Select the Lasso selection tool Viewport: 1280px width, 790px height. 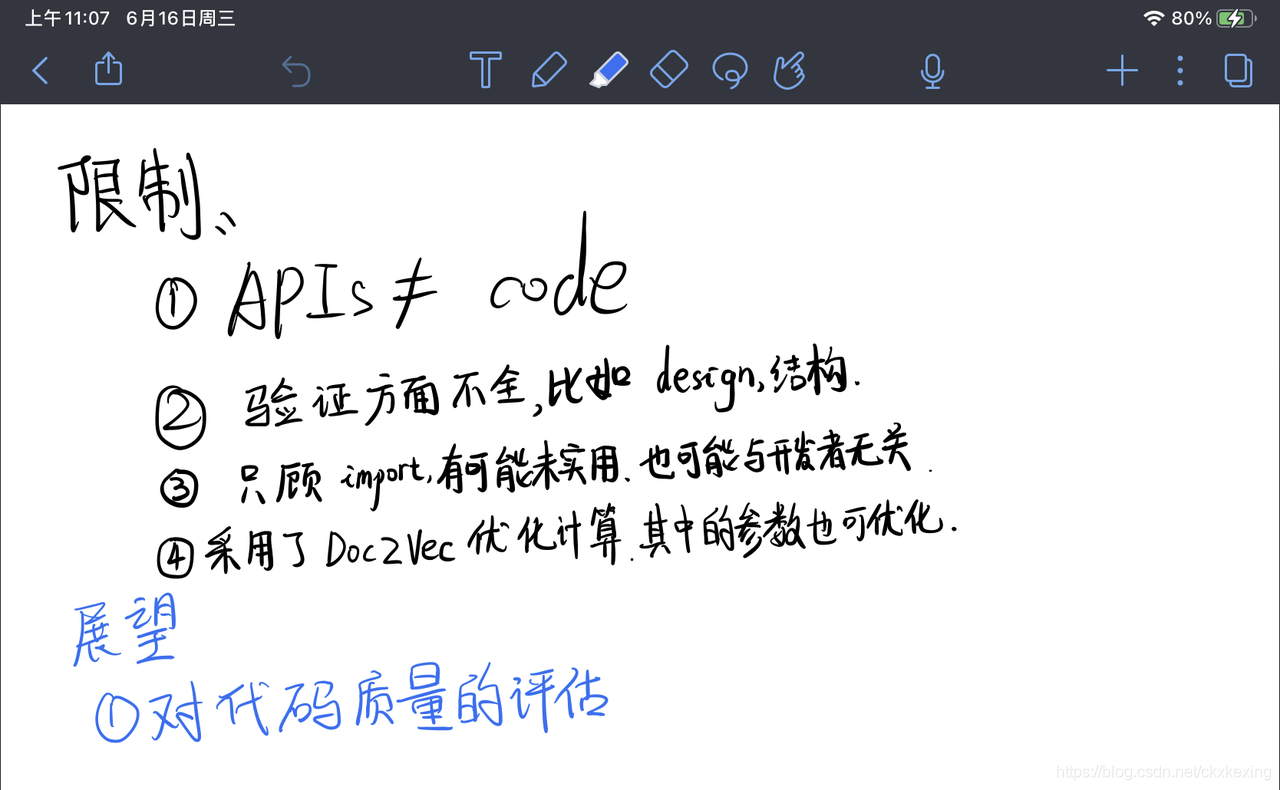[730, 71]
